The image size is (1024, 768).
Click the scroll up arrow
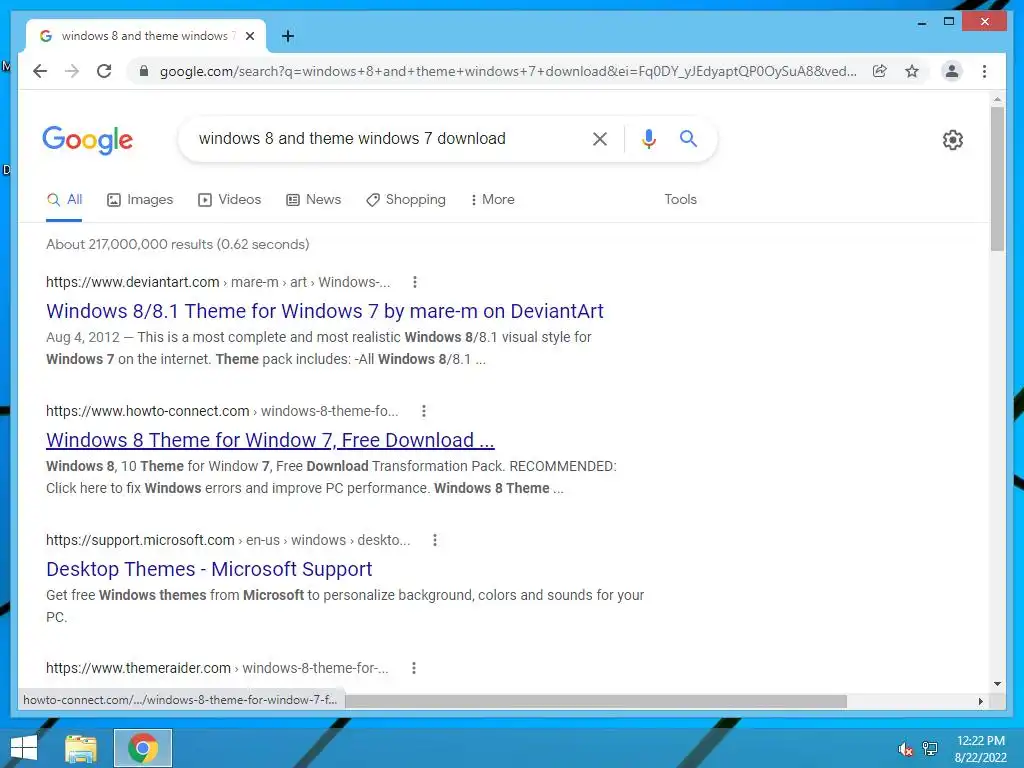point(997,99)
